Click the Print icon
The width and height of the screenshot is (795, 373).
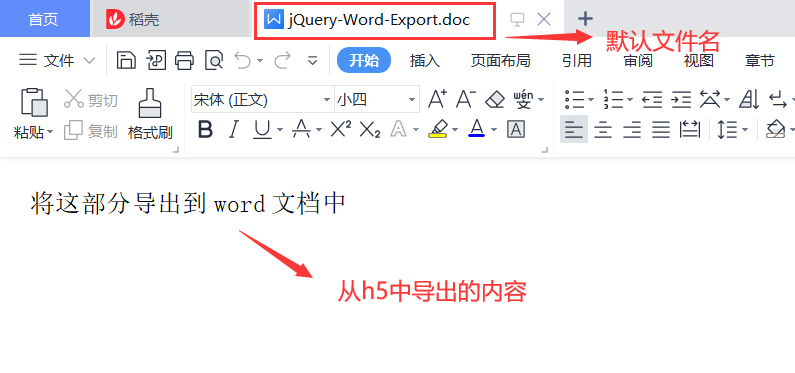(x=185, y=60)
